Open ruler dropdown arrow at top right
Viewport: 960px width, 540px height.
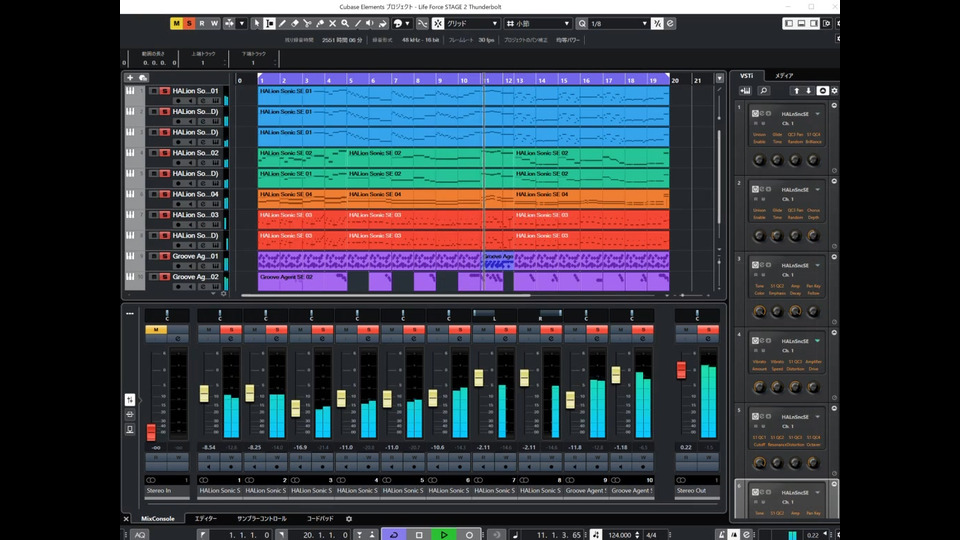[x=719, y=78]
